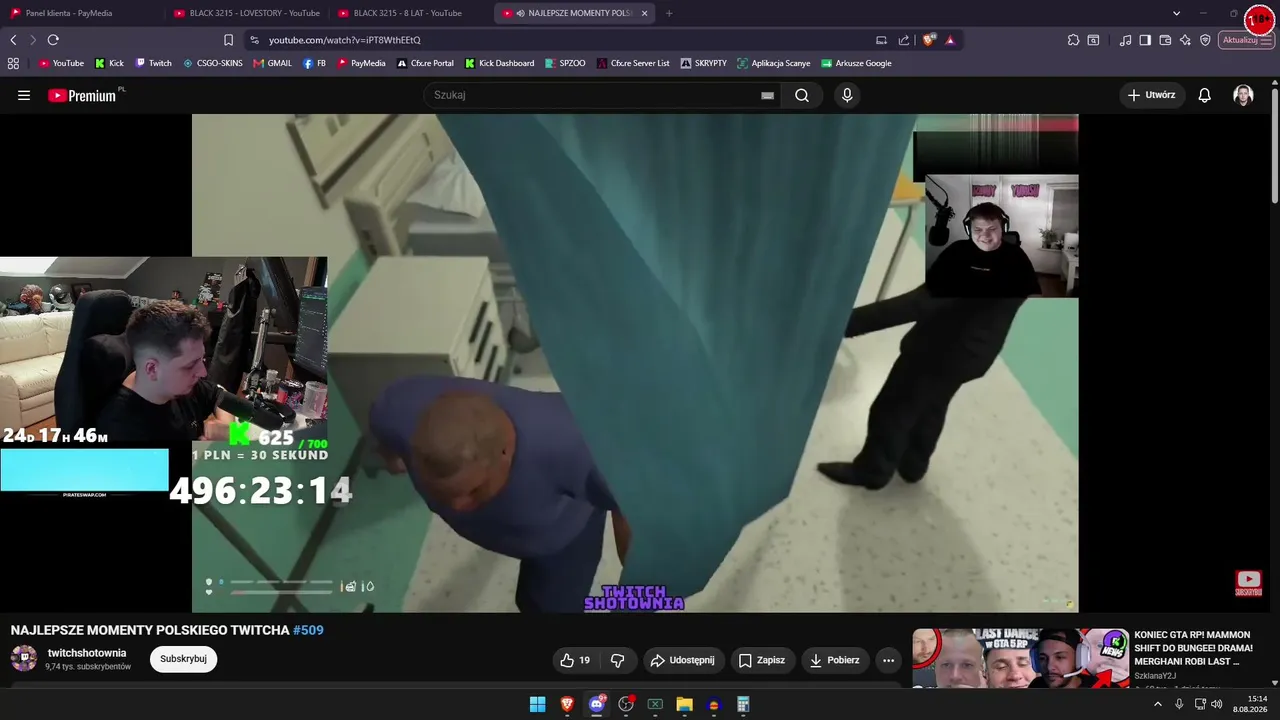This screenshot has width=1280, height=720.
Task: Open volume control in system tray
Action: coord(1216,704)
